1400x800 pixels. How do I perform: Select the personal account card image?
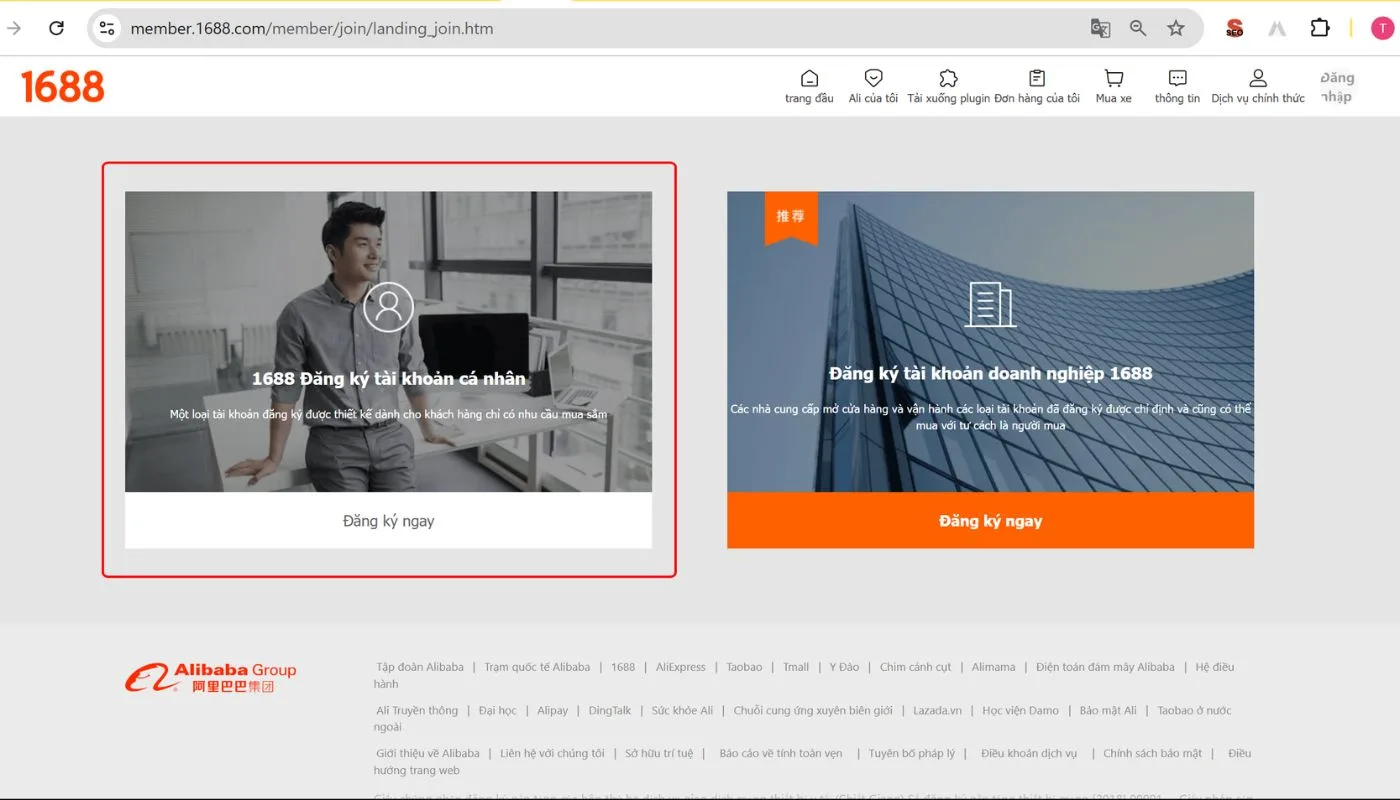(x=388, y=342)
